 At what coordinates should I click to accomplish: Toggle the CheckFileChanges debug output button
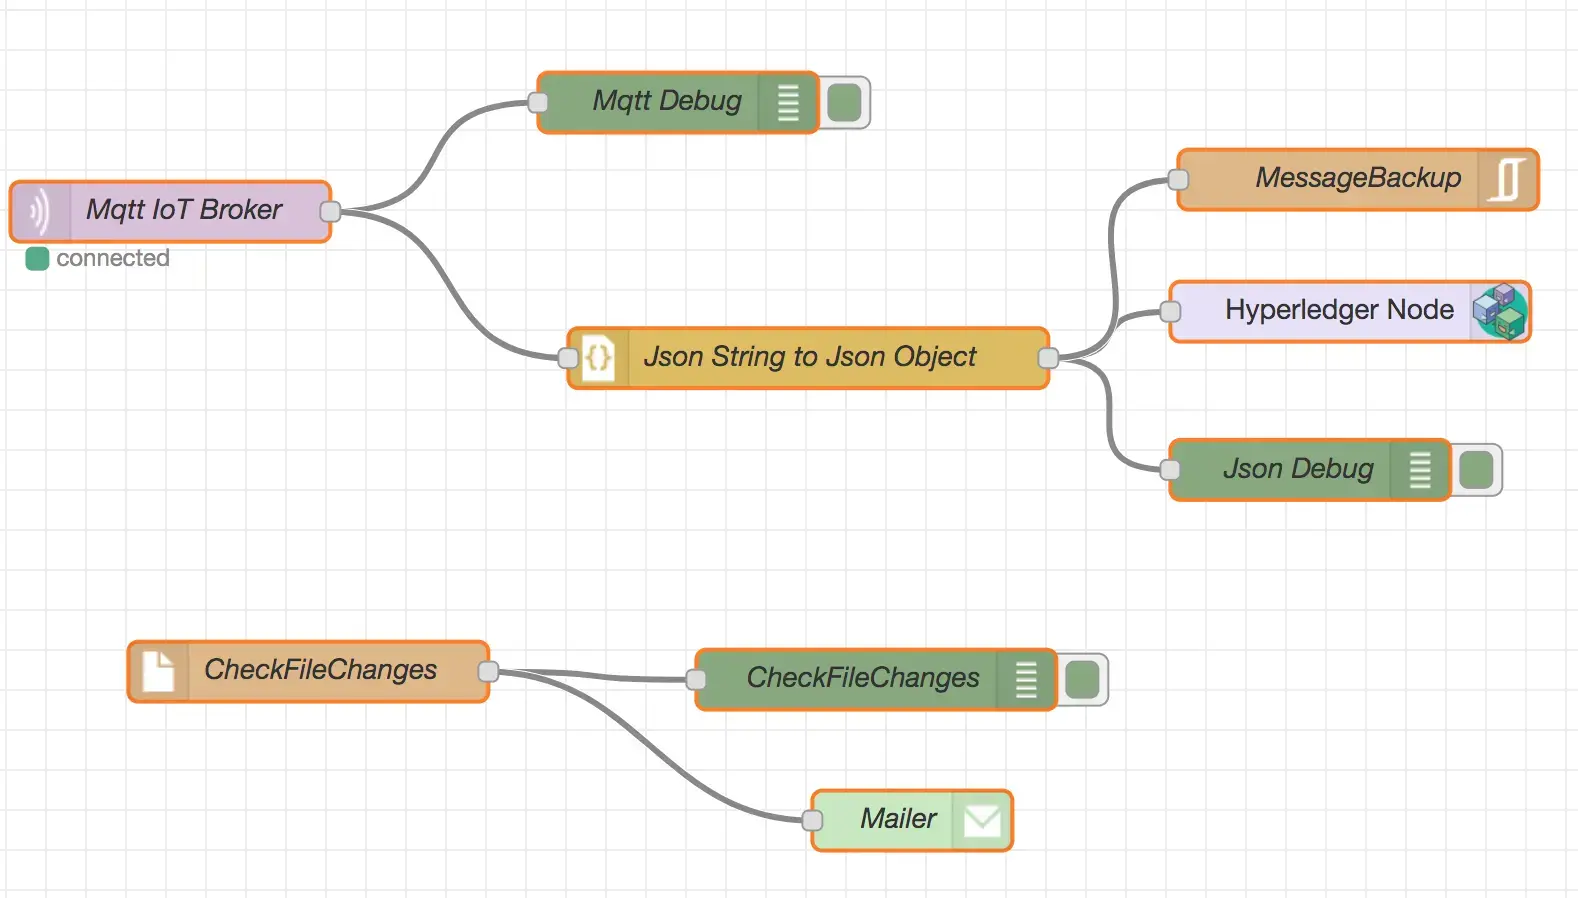click(x=1083, y=680)
